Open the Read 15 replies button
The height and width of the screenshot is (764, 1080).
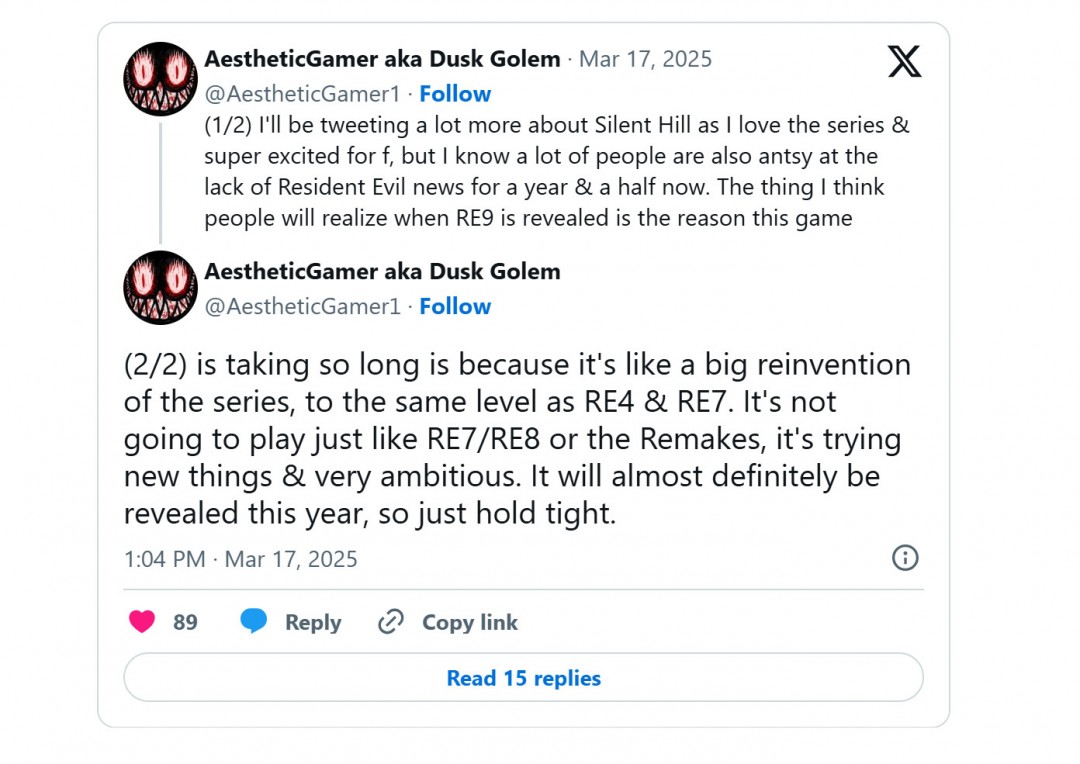pos(523,678)
